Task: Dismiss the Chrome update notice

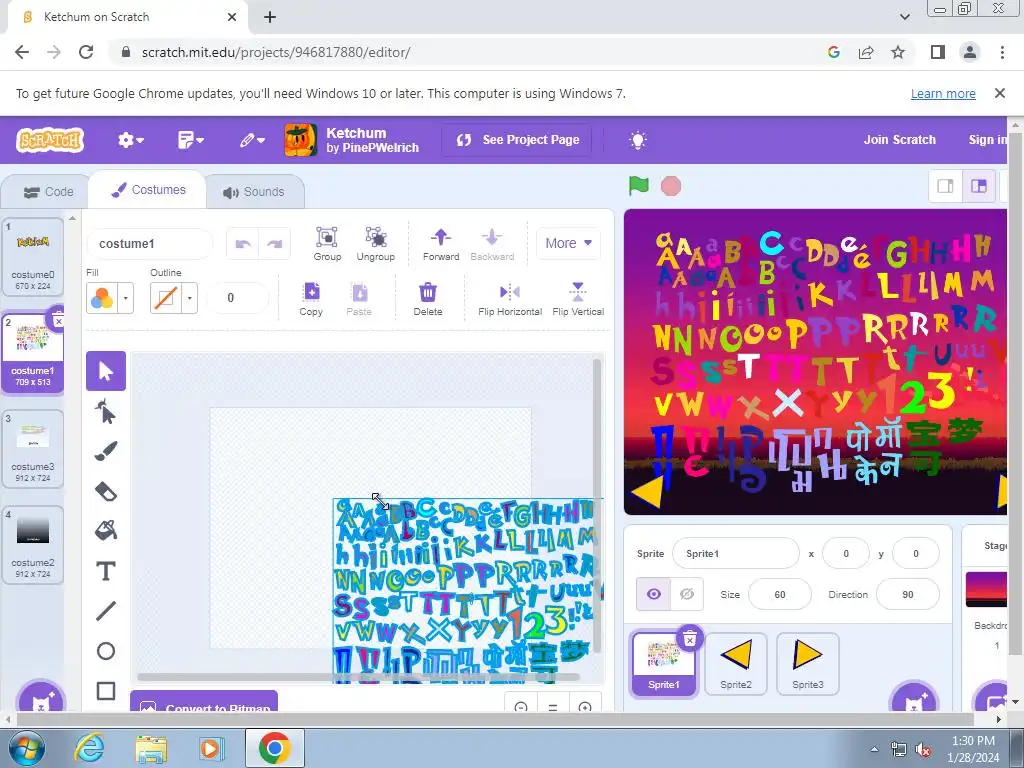Action: [x=999, y=93]
